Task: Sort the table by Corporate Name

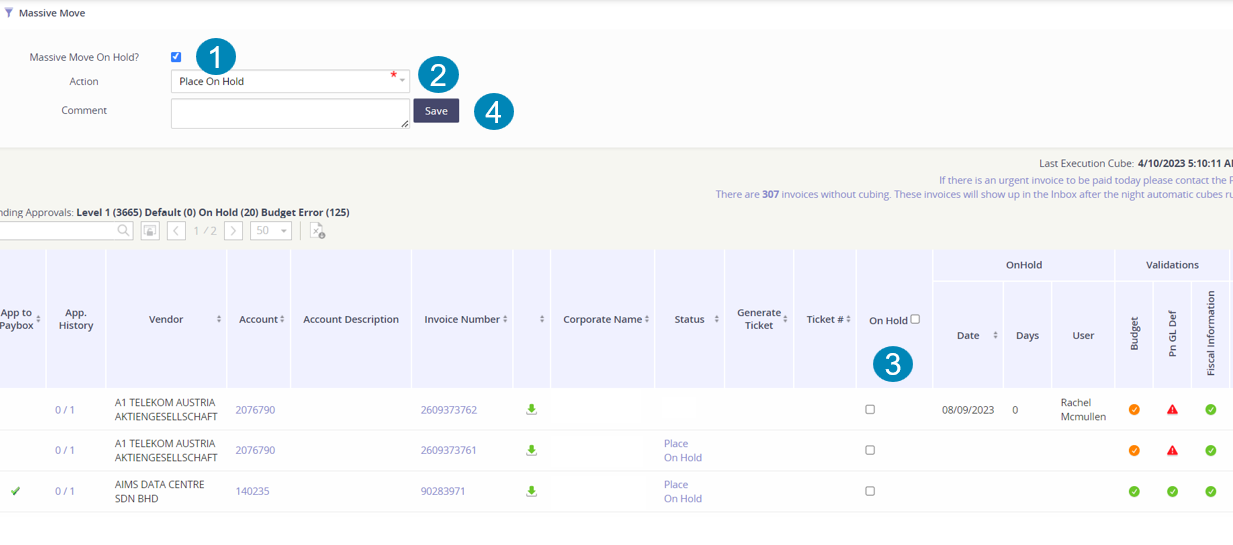Action: coord(648,320)
